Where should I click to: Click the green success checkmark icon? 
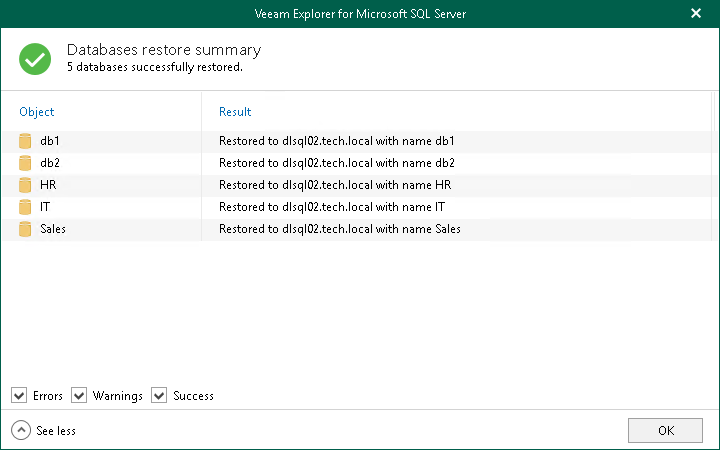35,58
